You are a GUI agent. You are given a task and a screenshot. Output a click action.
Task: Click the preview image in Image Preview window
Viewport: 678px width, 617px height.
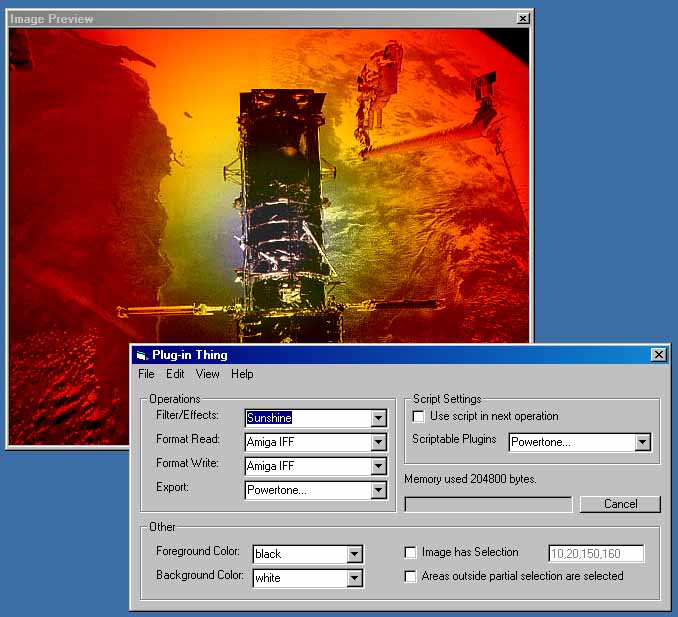click(268, 186)
